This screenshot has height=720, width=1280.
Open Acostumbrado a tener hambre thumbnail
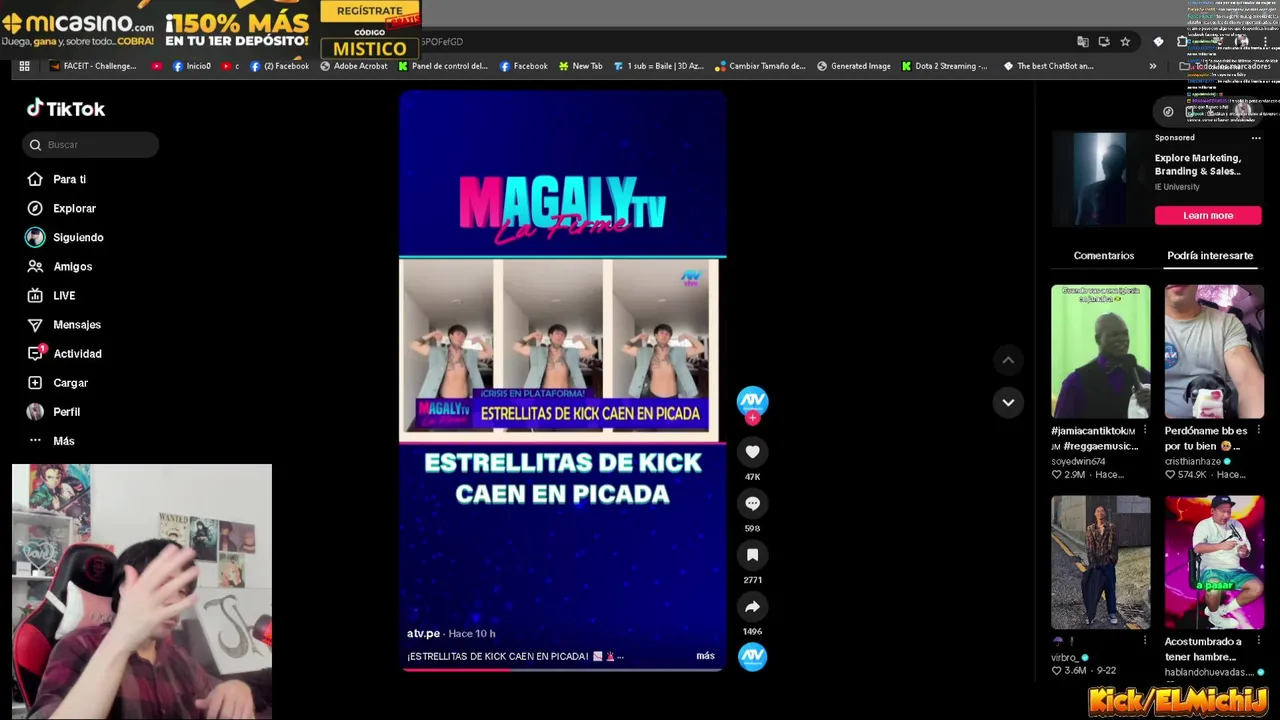pos(1214,562)
